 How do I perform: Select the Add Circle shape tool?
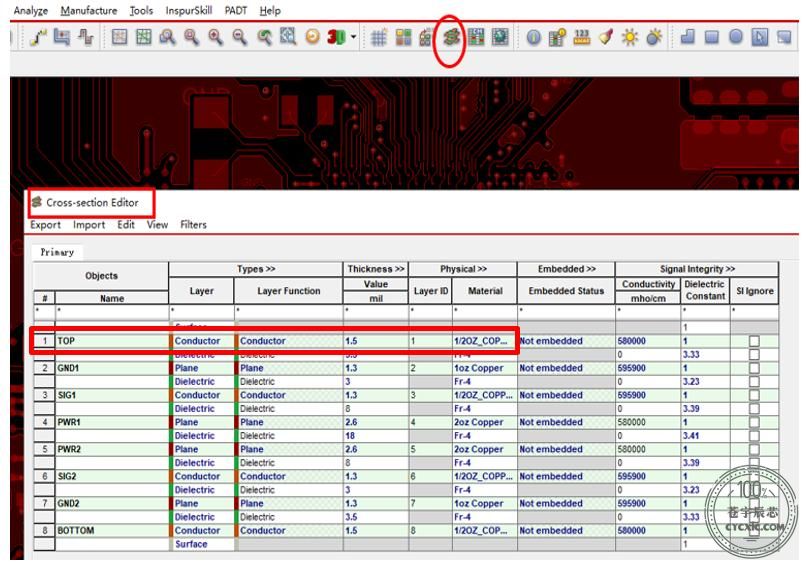736,38
